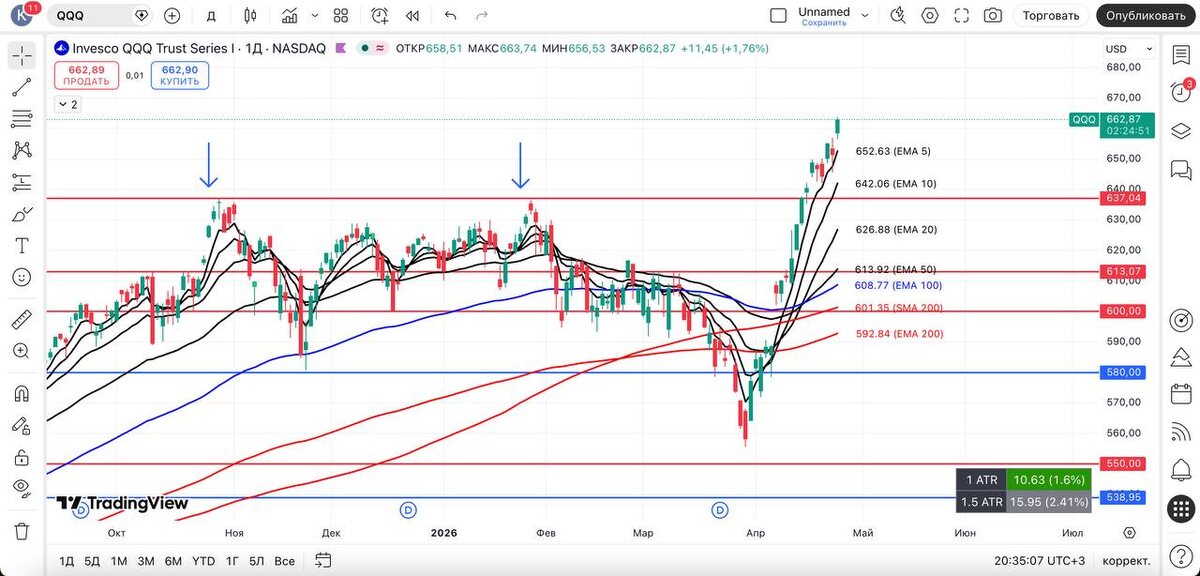Select the crosshair cursor tool
The width and height of the screenshot is (1200, 576).
tap(22, 56)
